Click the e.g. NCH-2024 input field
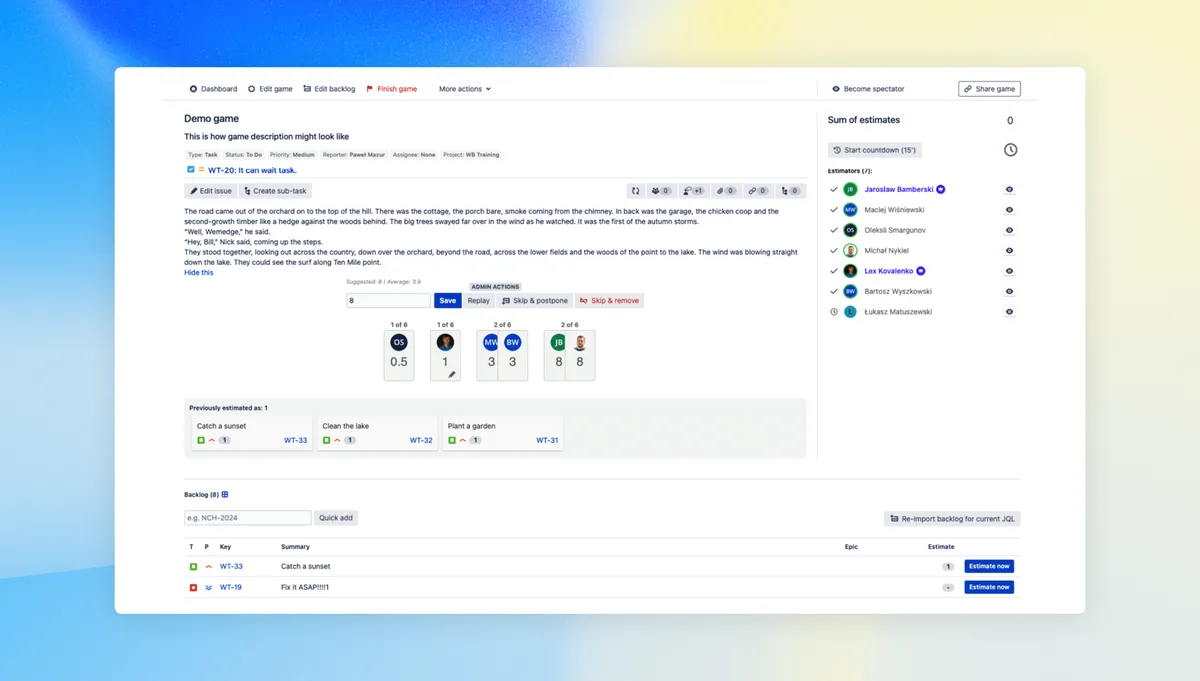 click(x=248, y=518)
